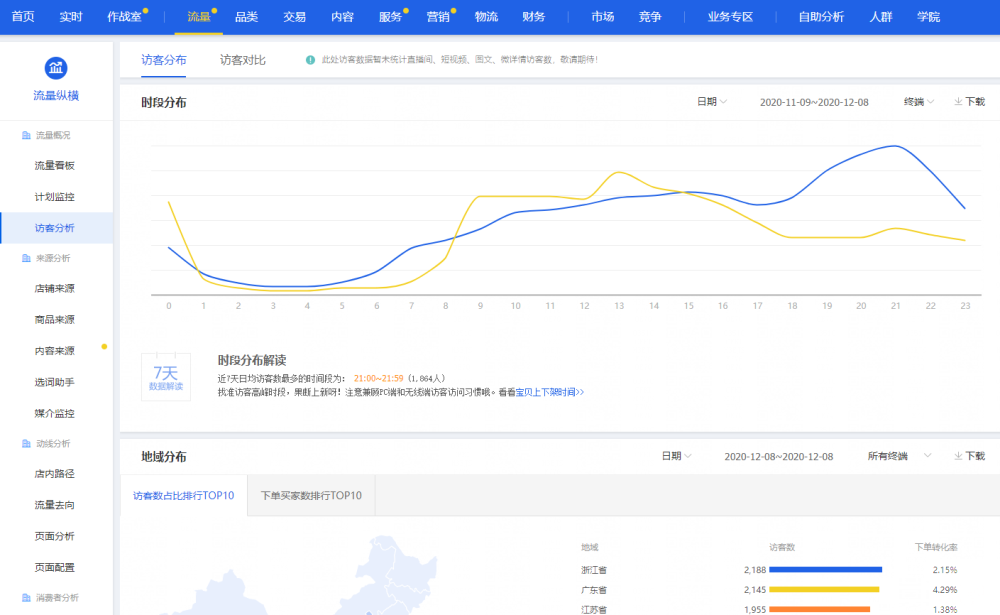Download the 地域分布 data

(x=969, y=456)
